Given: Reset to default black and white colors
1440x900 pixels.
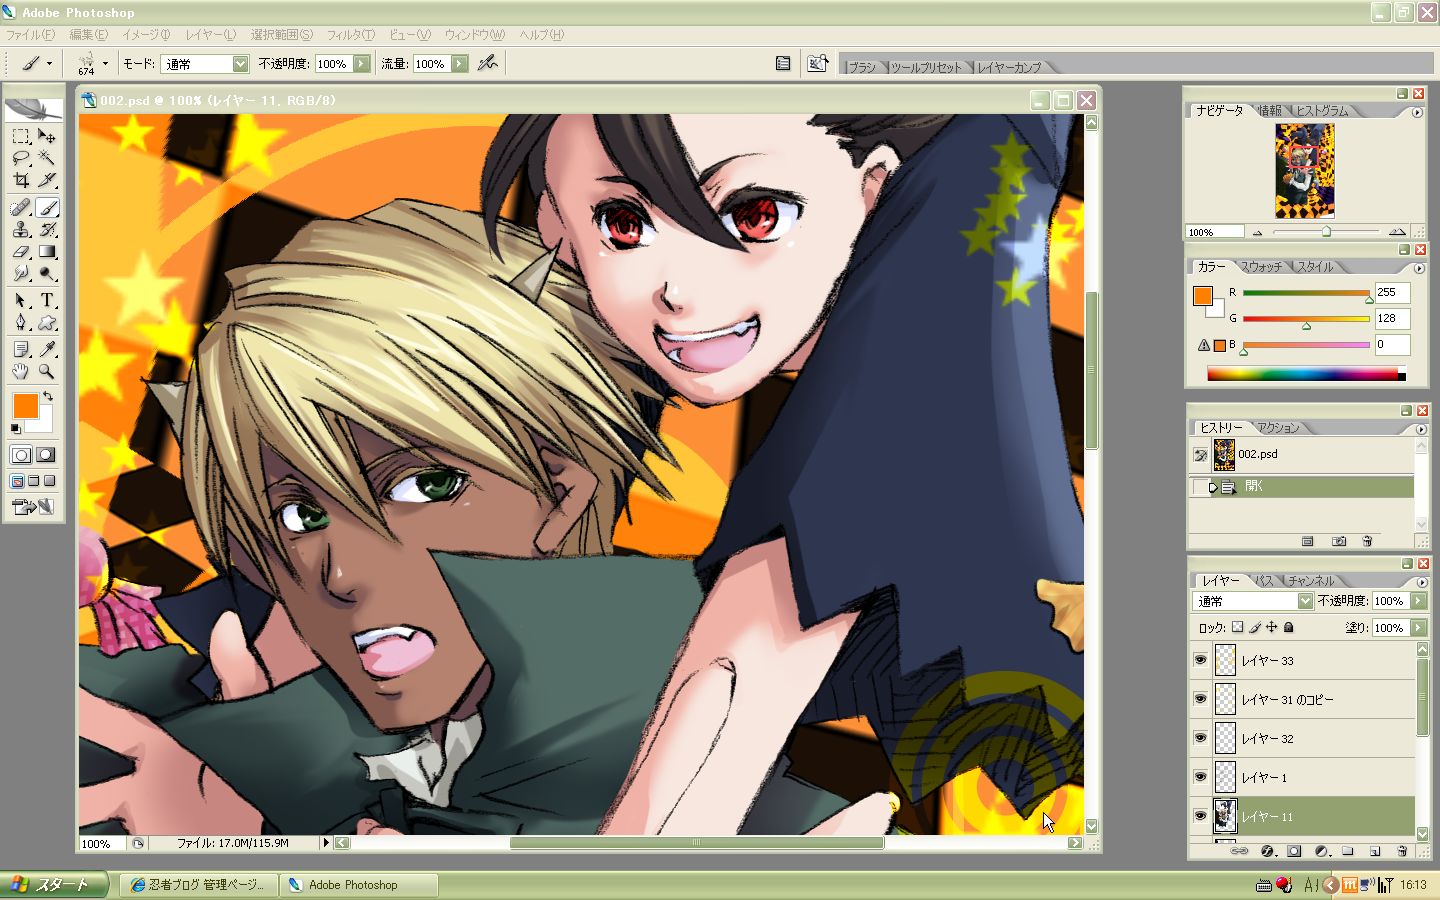Looking at the screenshot, I should pyautogui.click(x=15, y=429).
